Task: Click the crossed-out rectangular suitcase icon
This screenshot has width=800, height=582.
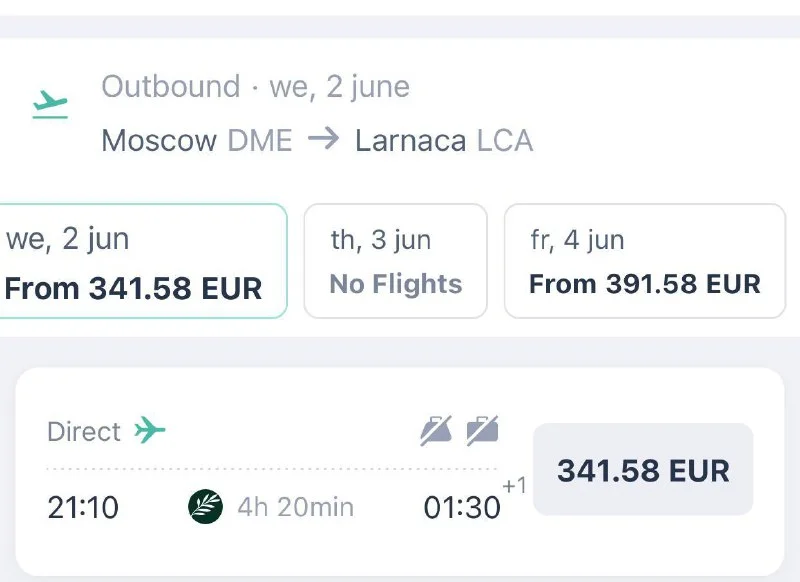Action: [x=482, y=430]
